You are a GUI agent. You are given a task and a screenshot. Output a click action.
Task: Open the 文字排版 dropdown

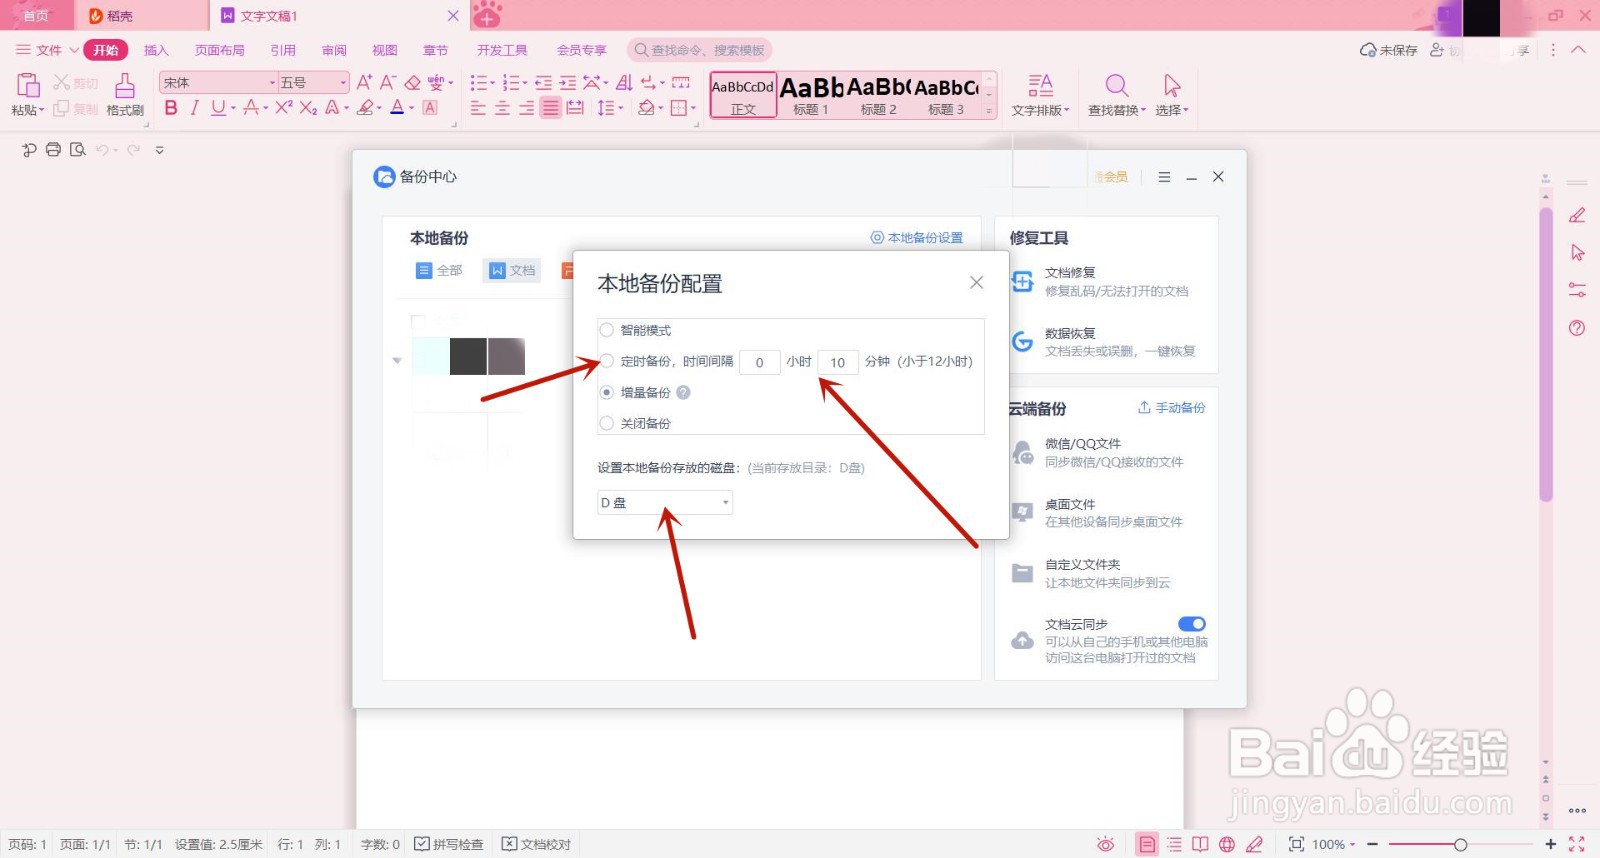1040,96
